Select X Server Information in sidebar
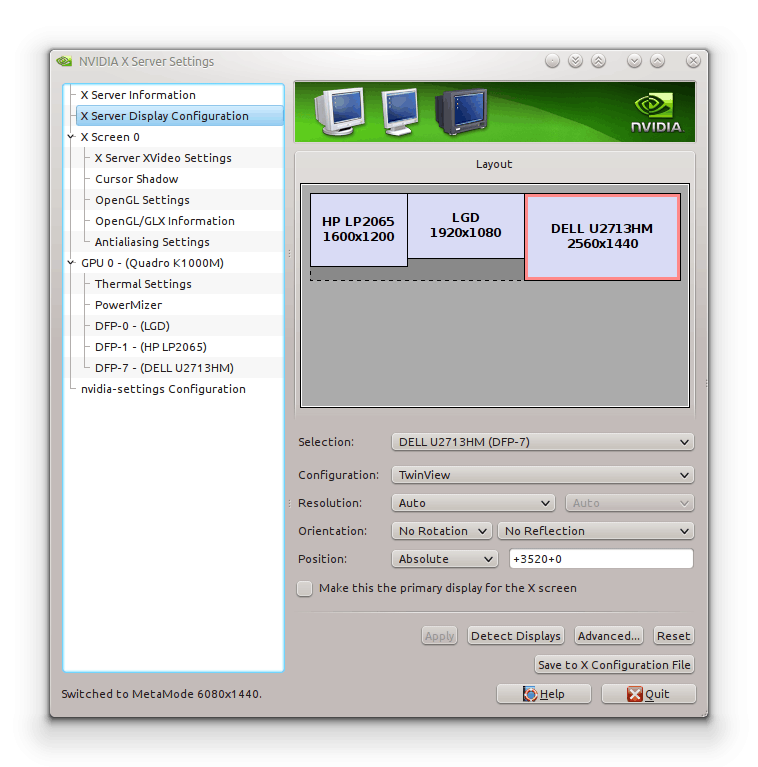 tap(138, 95)
